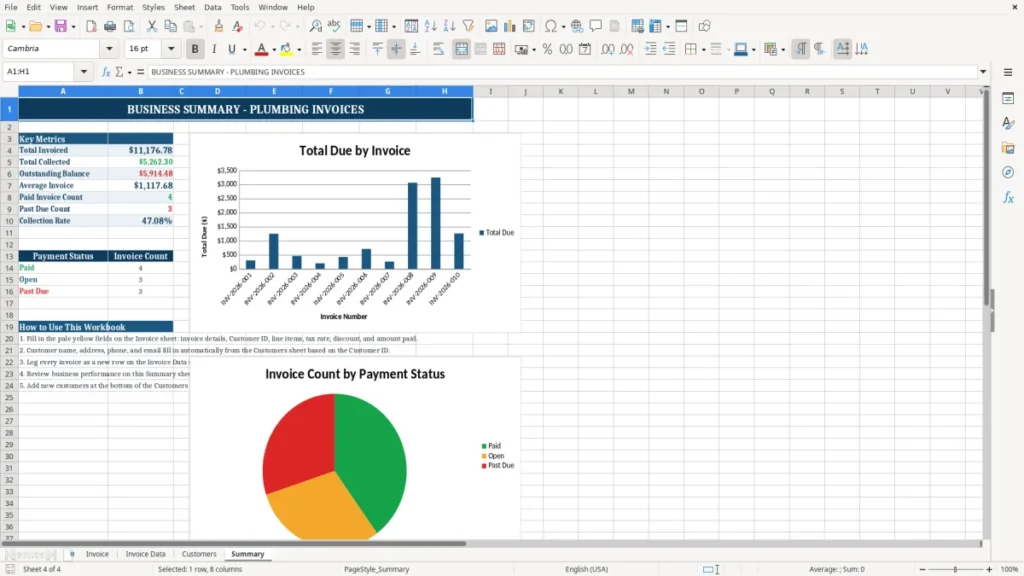
Task: Open the font size dropdown
Action: [171, 49]
